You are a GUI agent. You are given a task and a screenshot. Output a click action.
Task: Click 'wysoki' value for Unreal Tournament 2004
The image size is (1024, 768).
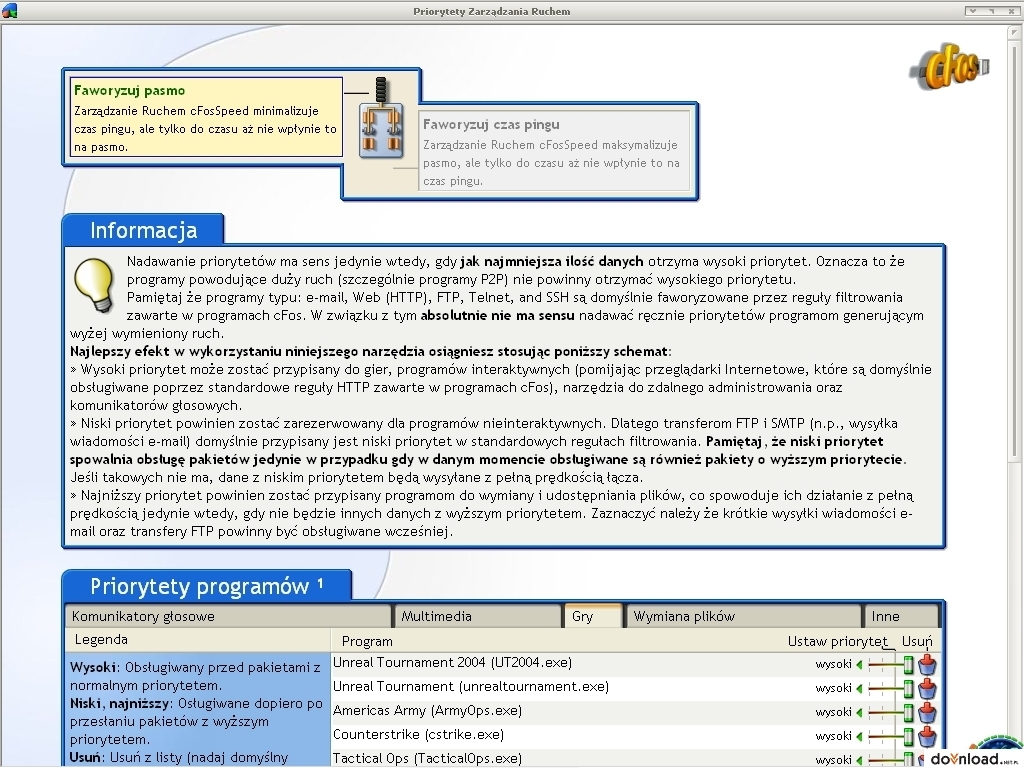[833, 665]
